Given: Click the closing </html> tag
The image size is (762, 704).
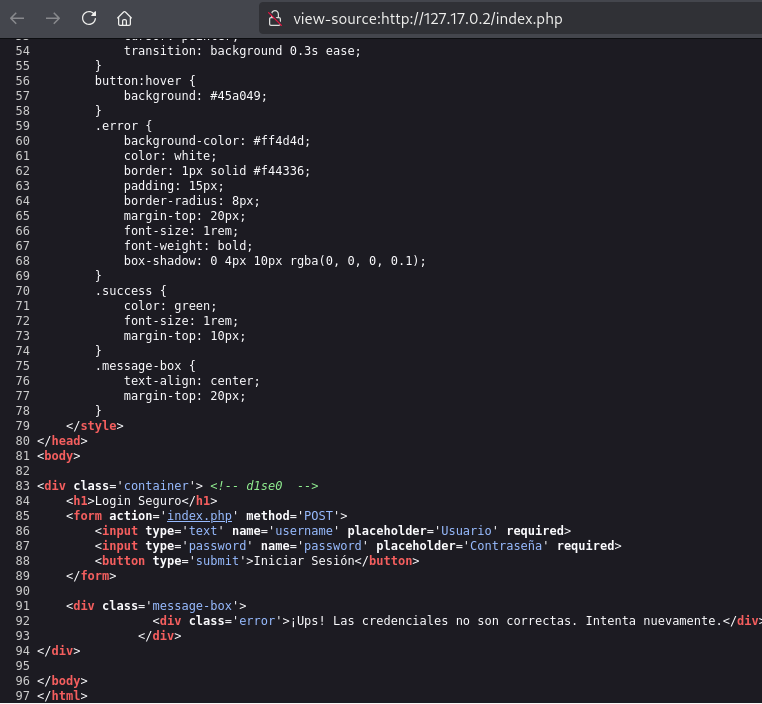Looking at the screenshot, I should (x=62, y=696).
